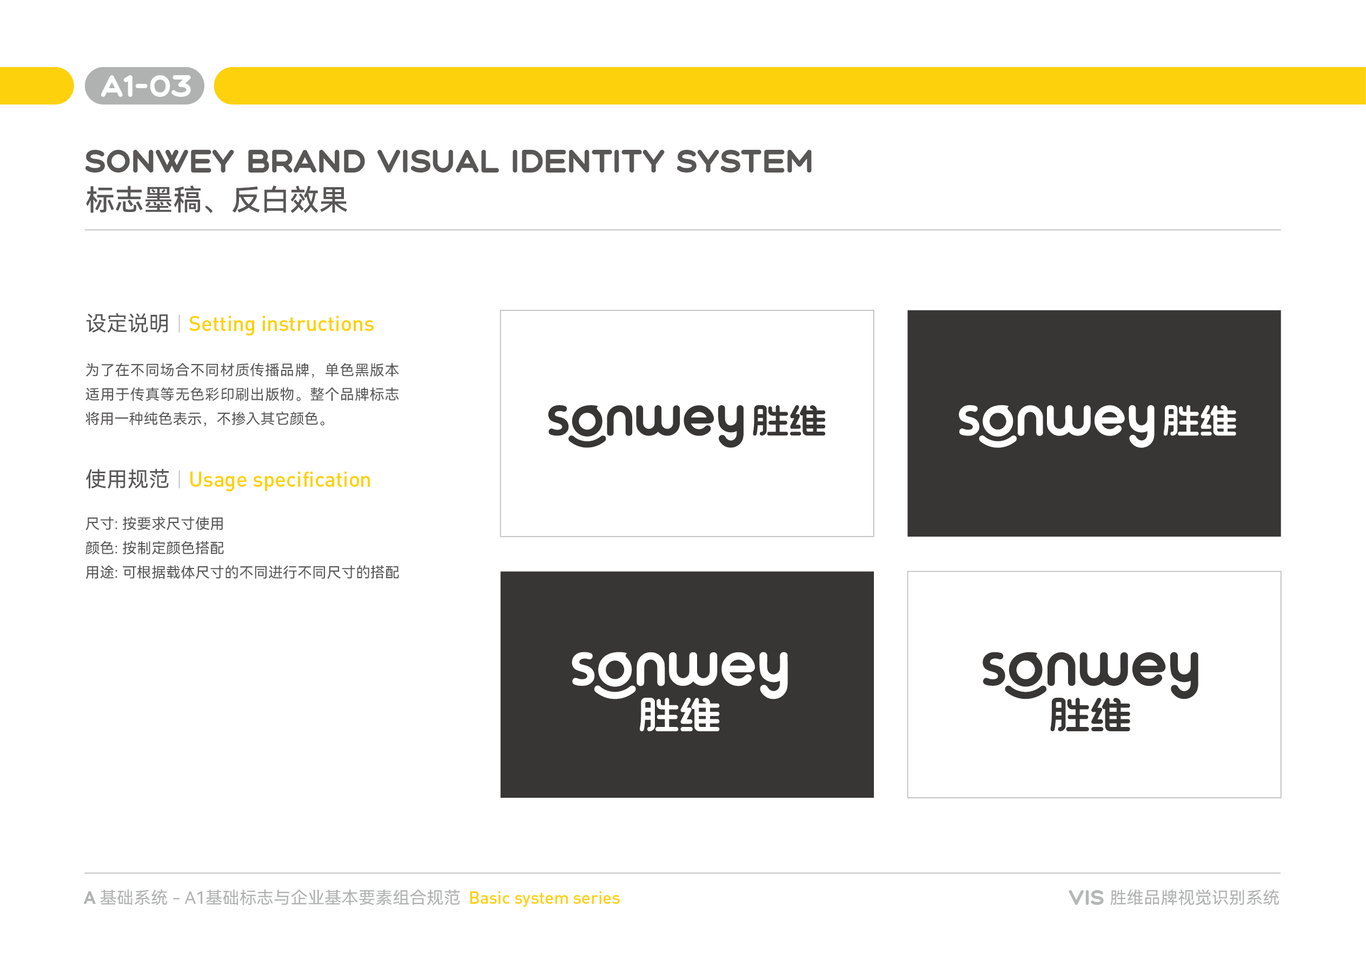Click the A1-03 page badge
Screen dimensions: 1366x966
(145, 86)
